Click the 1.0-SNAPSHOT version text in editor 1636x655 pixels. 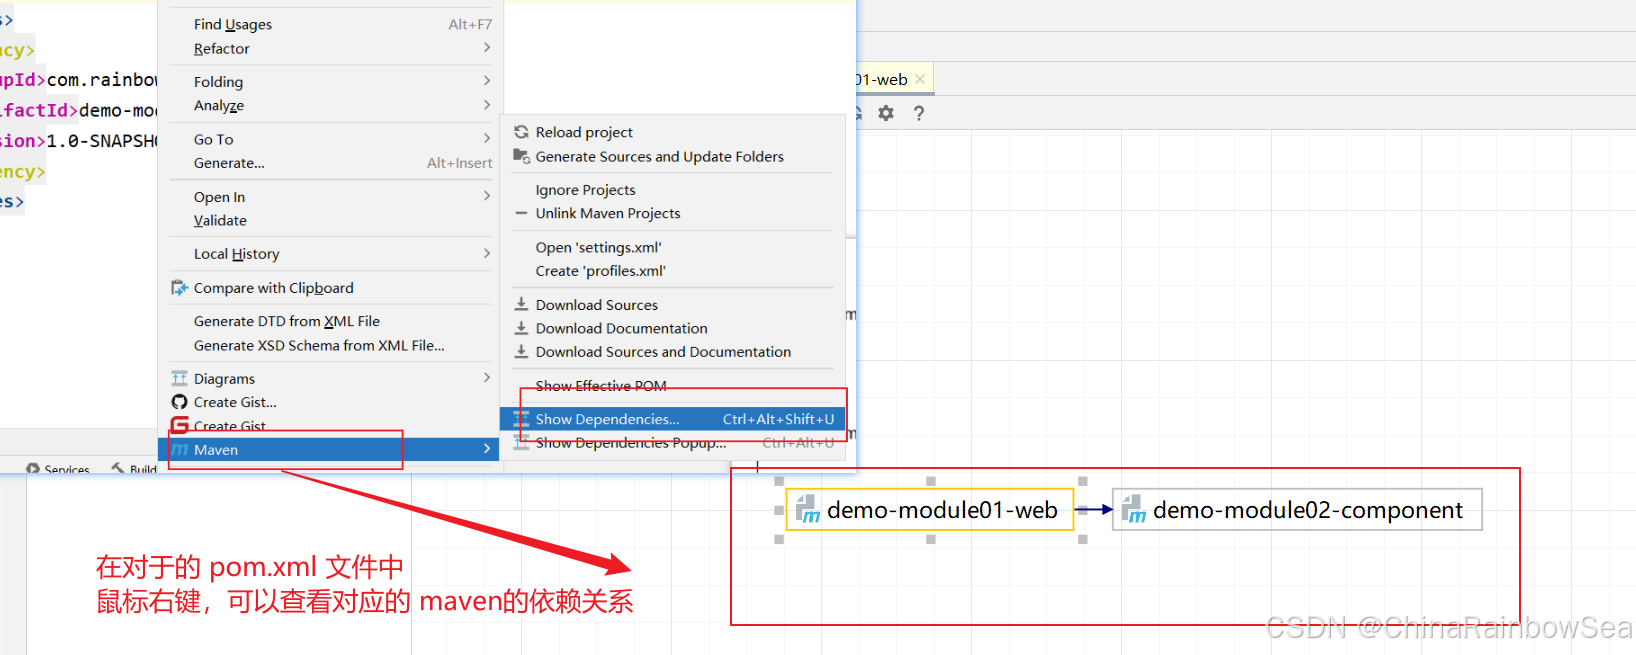[102, 141]
